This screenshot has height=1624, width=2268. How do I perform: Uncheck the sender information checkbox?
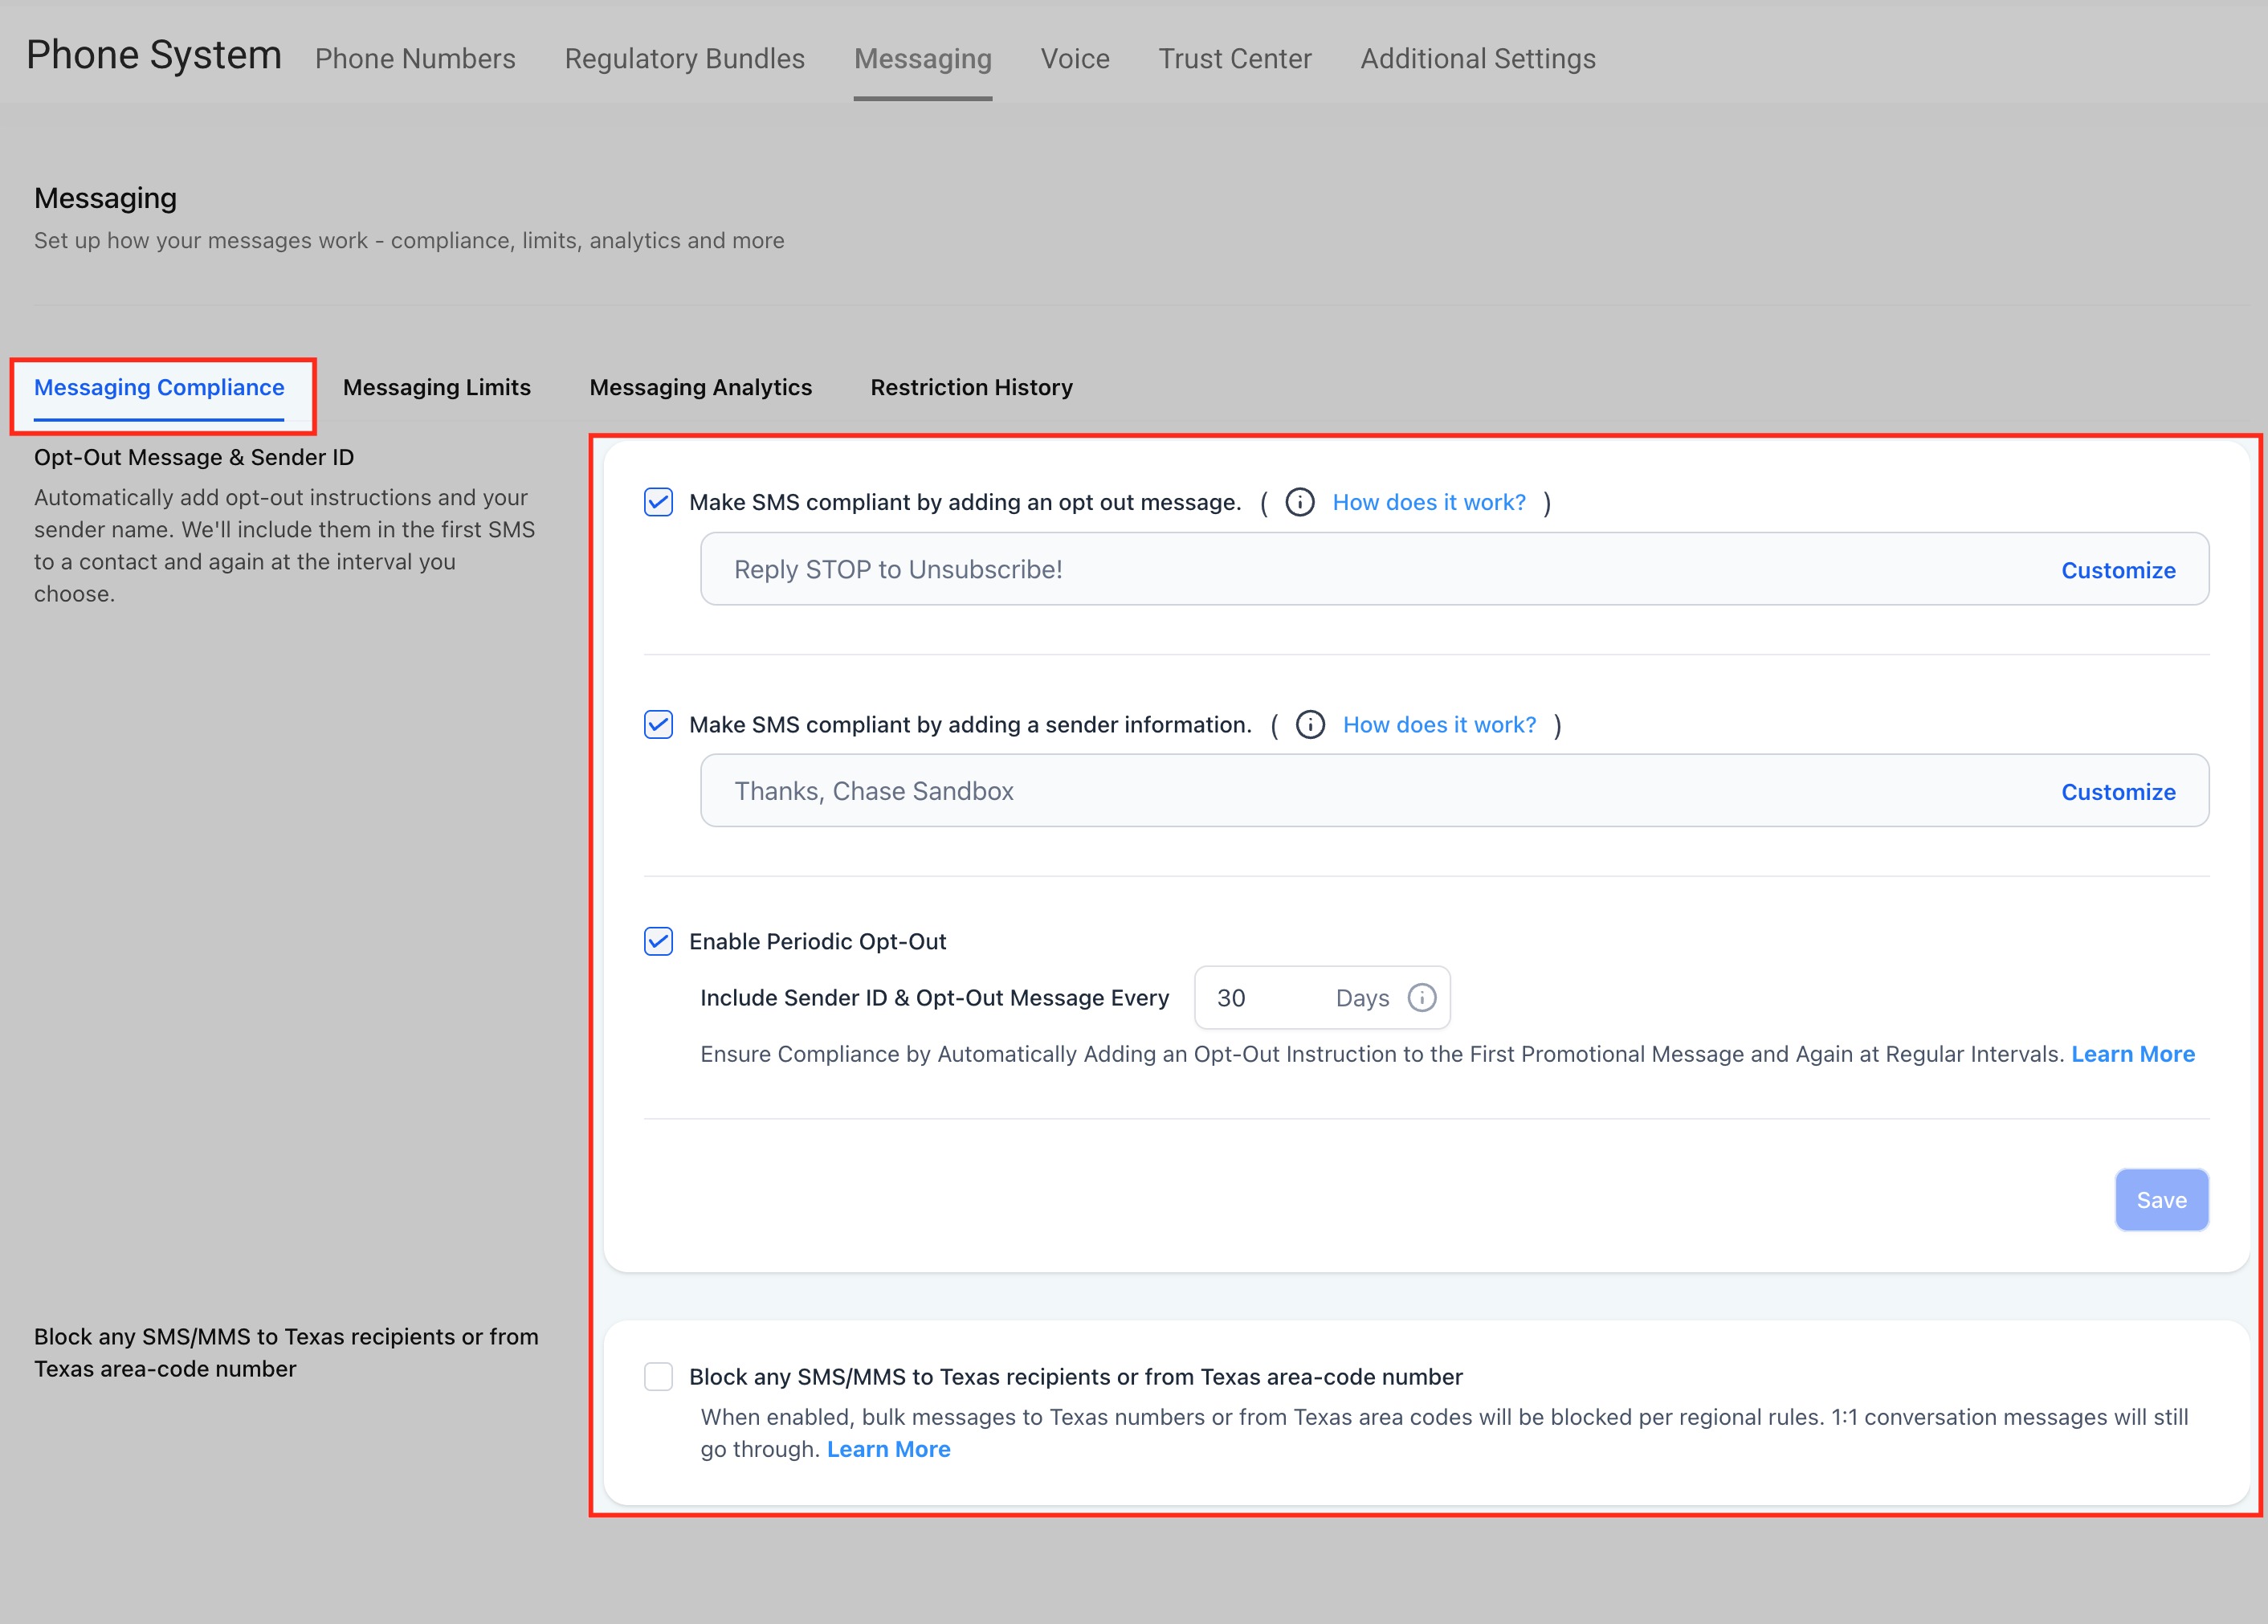(x=658, y=724)
